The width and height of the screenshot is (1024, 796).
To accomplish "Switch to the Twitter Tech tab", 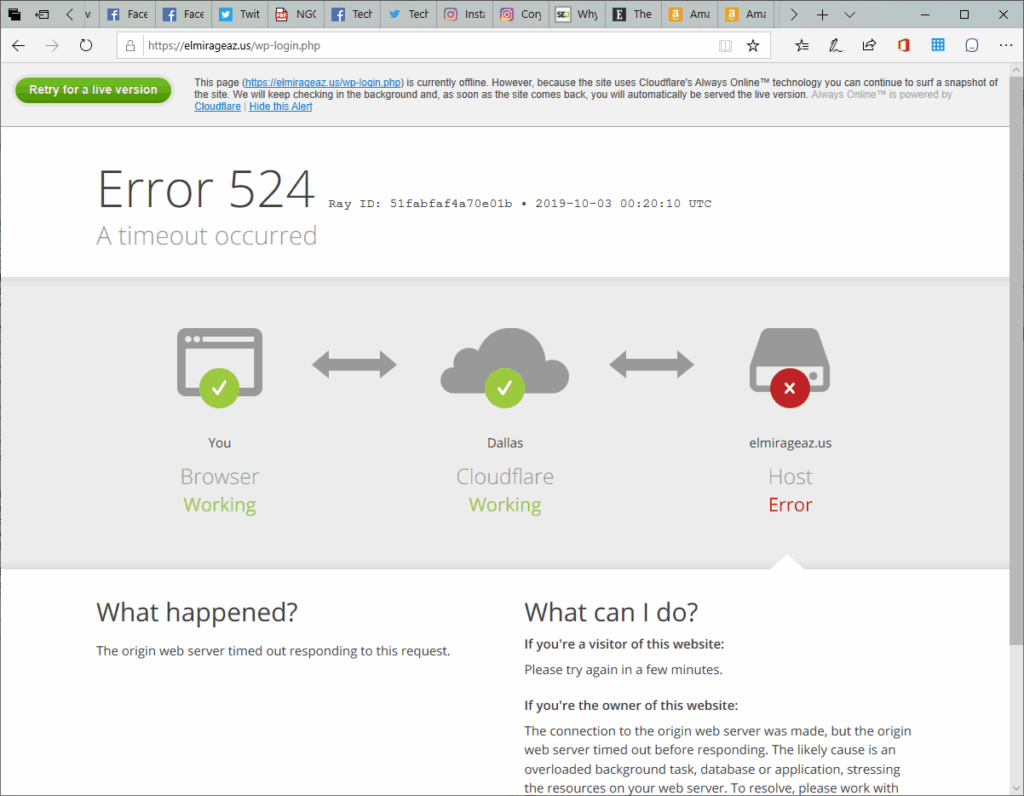I will [408, 14].
